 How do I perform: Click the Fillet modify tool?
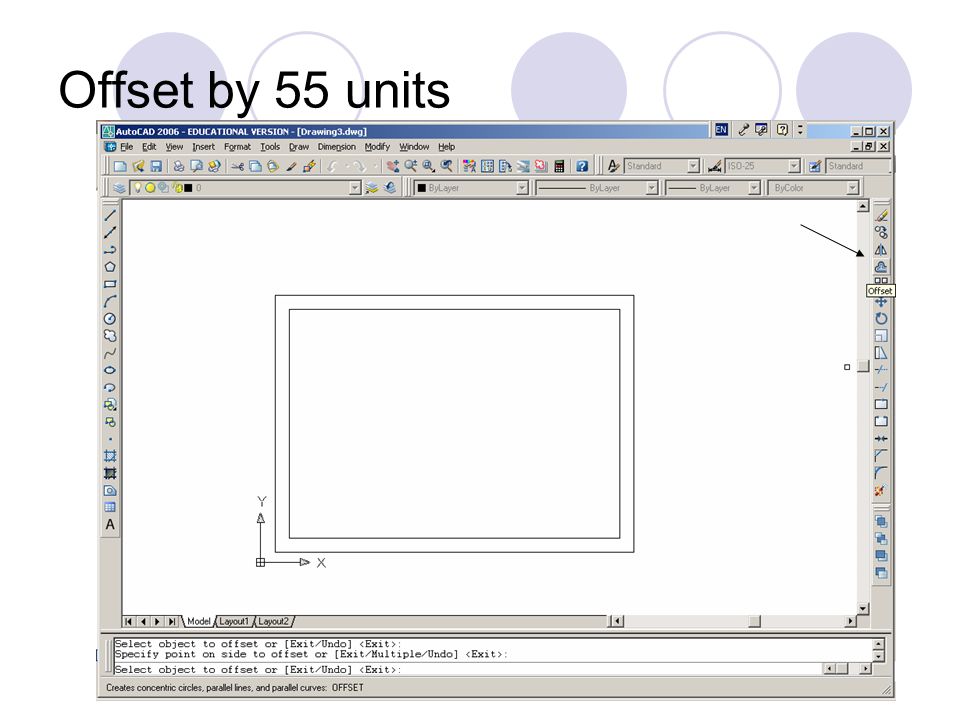click(881, 473)
